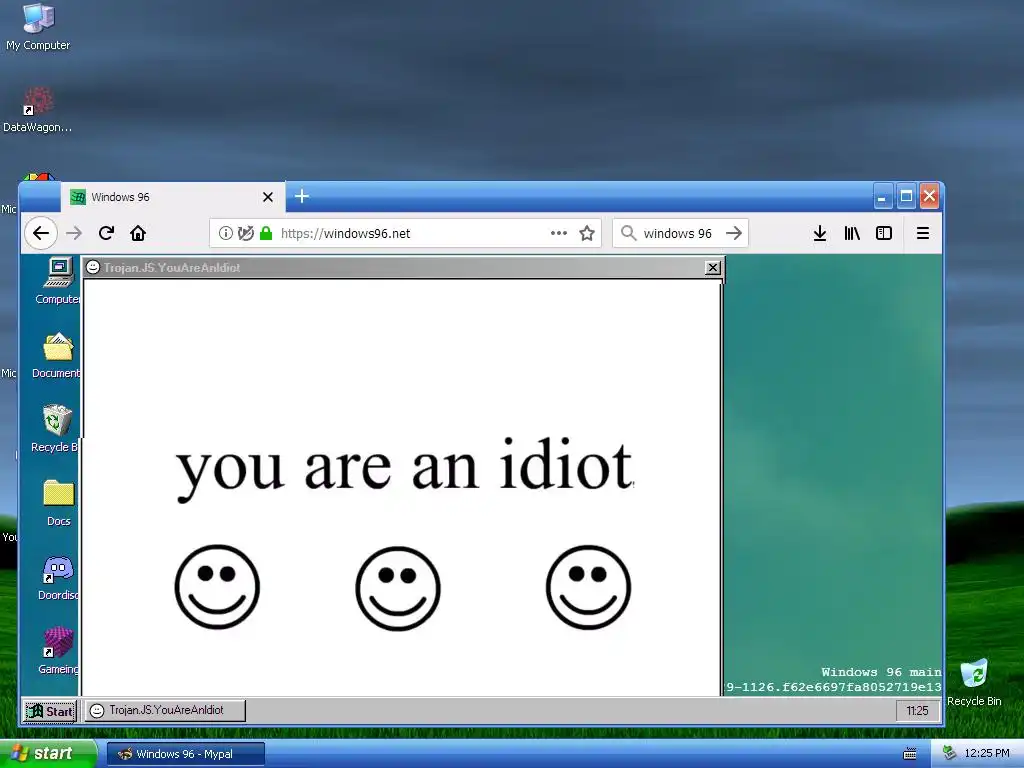Click the network tray icon near clock
Viewport: 1024px width, 768px height.
[950, 754]
